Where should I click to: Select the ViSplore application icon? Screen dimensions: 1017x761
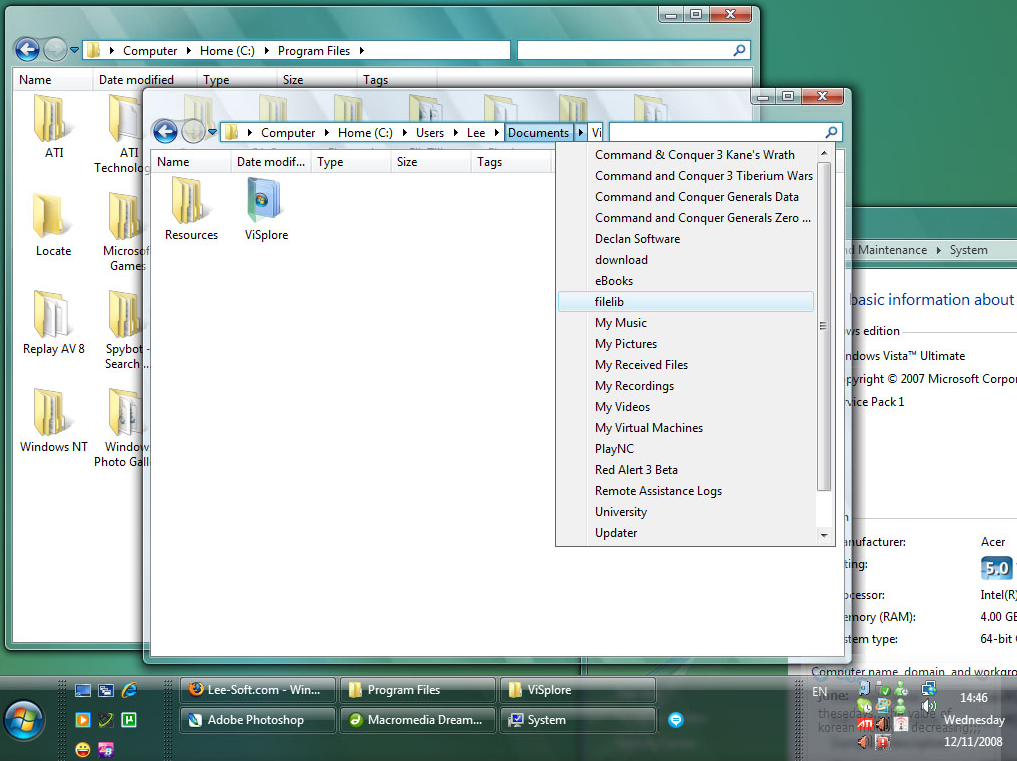pos(264,201)
